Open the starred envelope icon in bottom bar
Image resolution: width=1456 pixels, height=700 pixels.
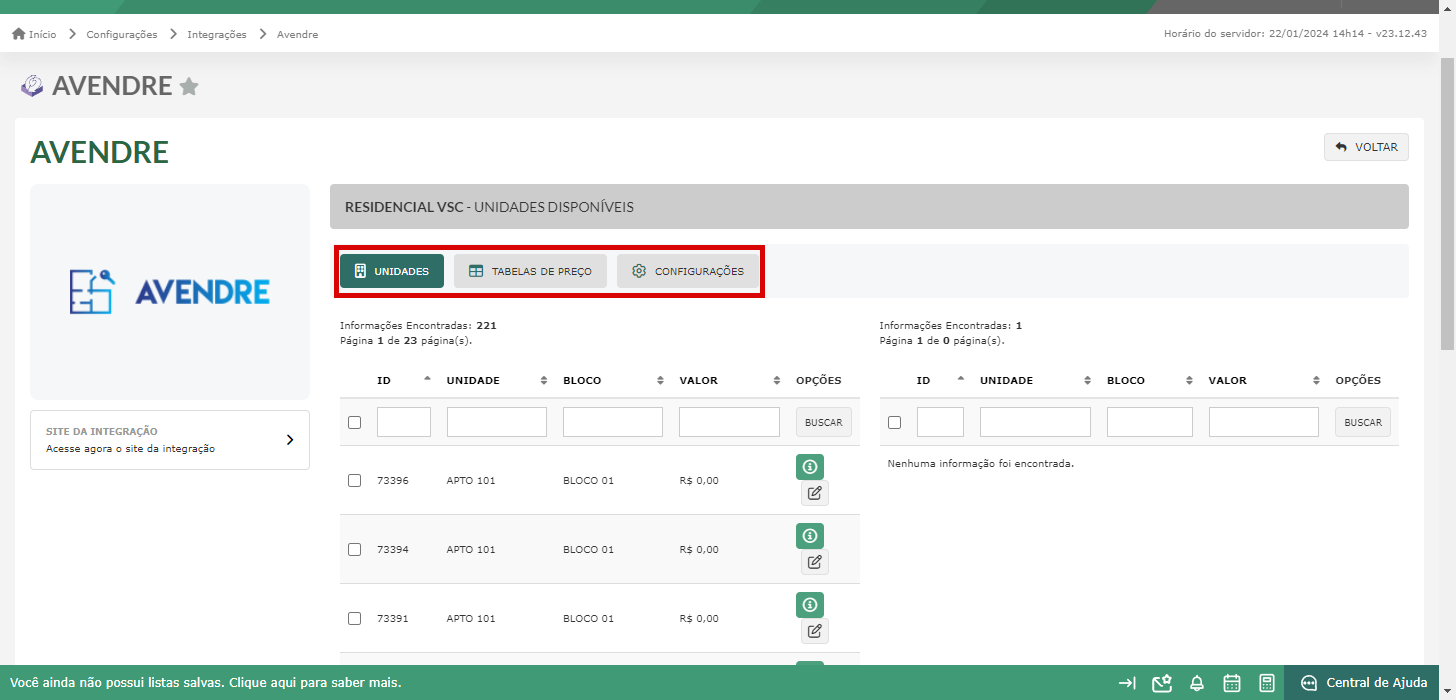pyautogui.click(x=1161, y=683)
